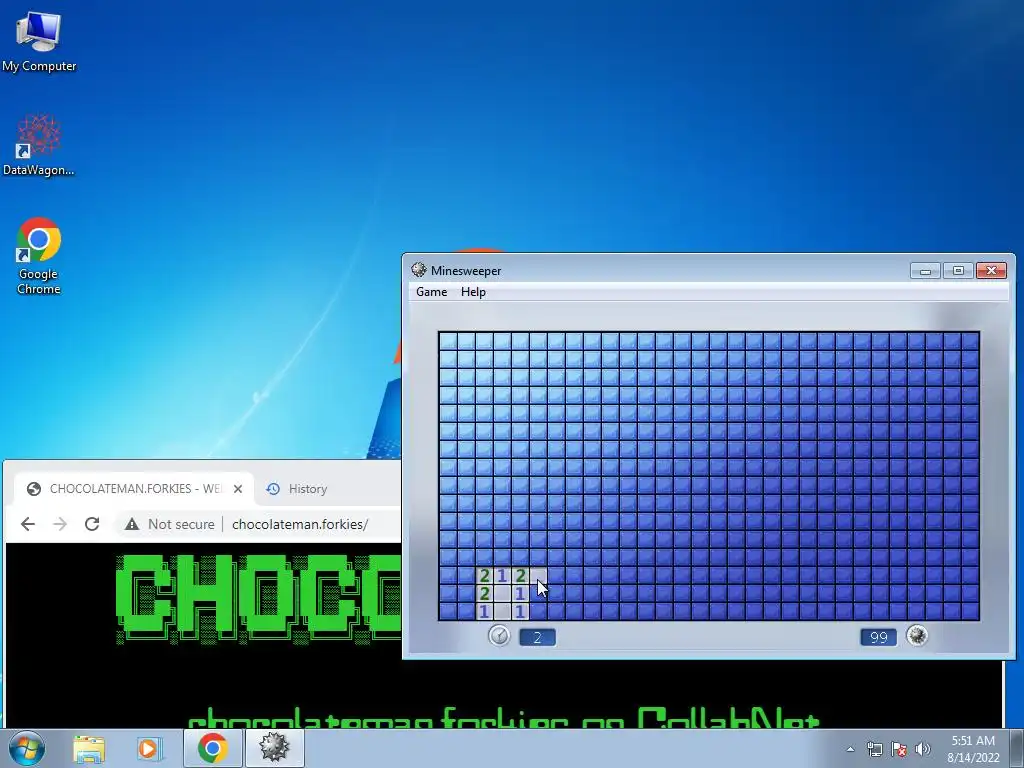The image size is (1024, 768).
Task: Open the Action Center flag icon
Action: point(899,749)
